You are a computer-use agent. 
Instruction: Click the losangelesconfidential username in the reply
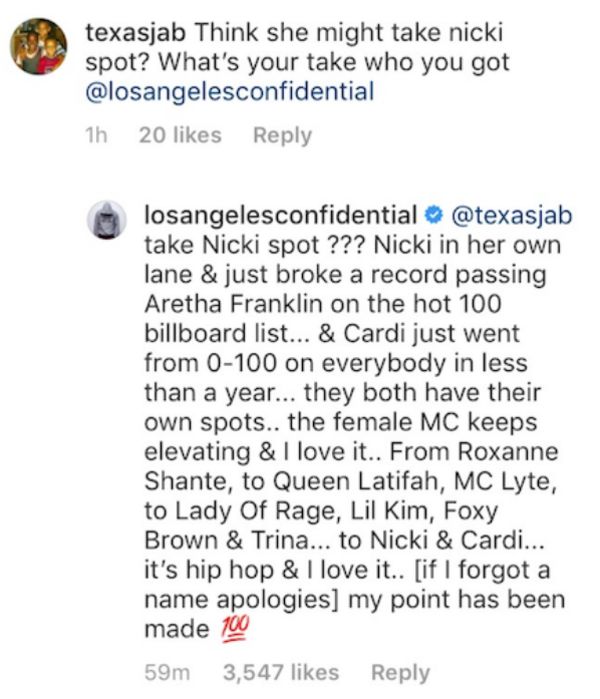(x=281, y=215)
